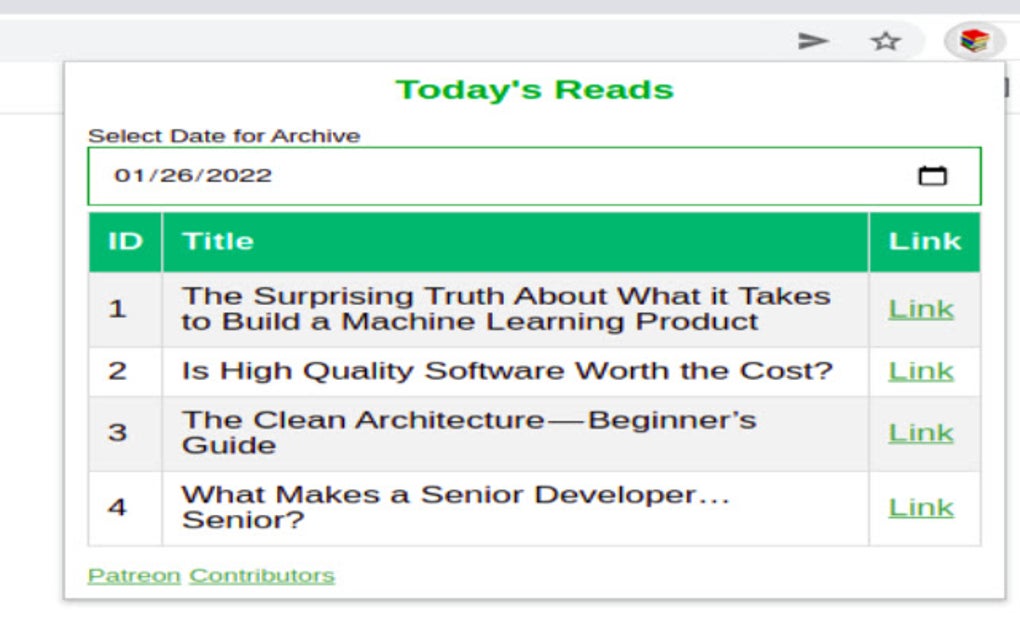Viewport: 1020px width, 638px height.
Task: Open the Machine Learning Product article link
Action: click(x=921, y=308)
